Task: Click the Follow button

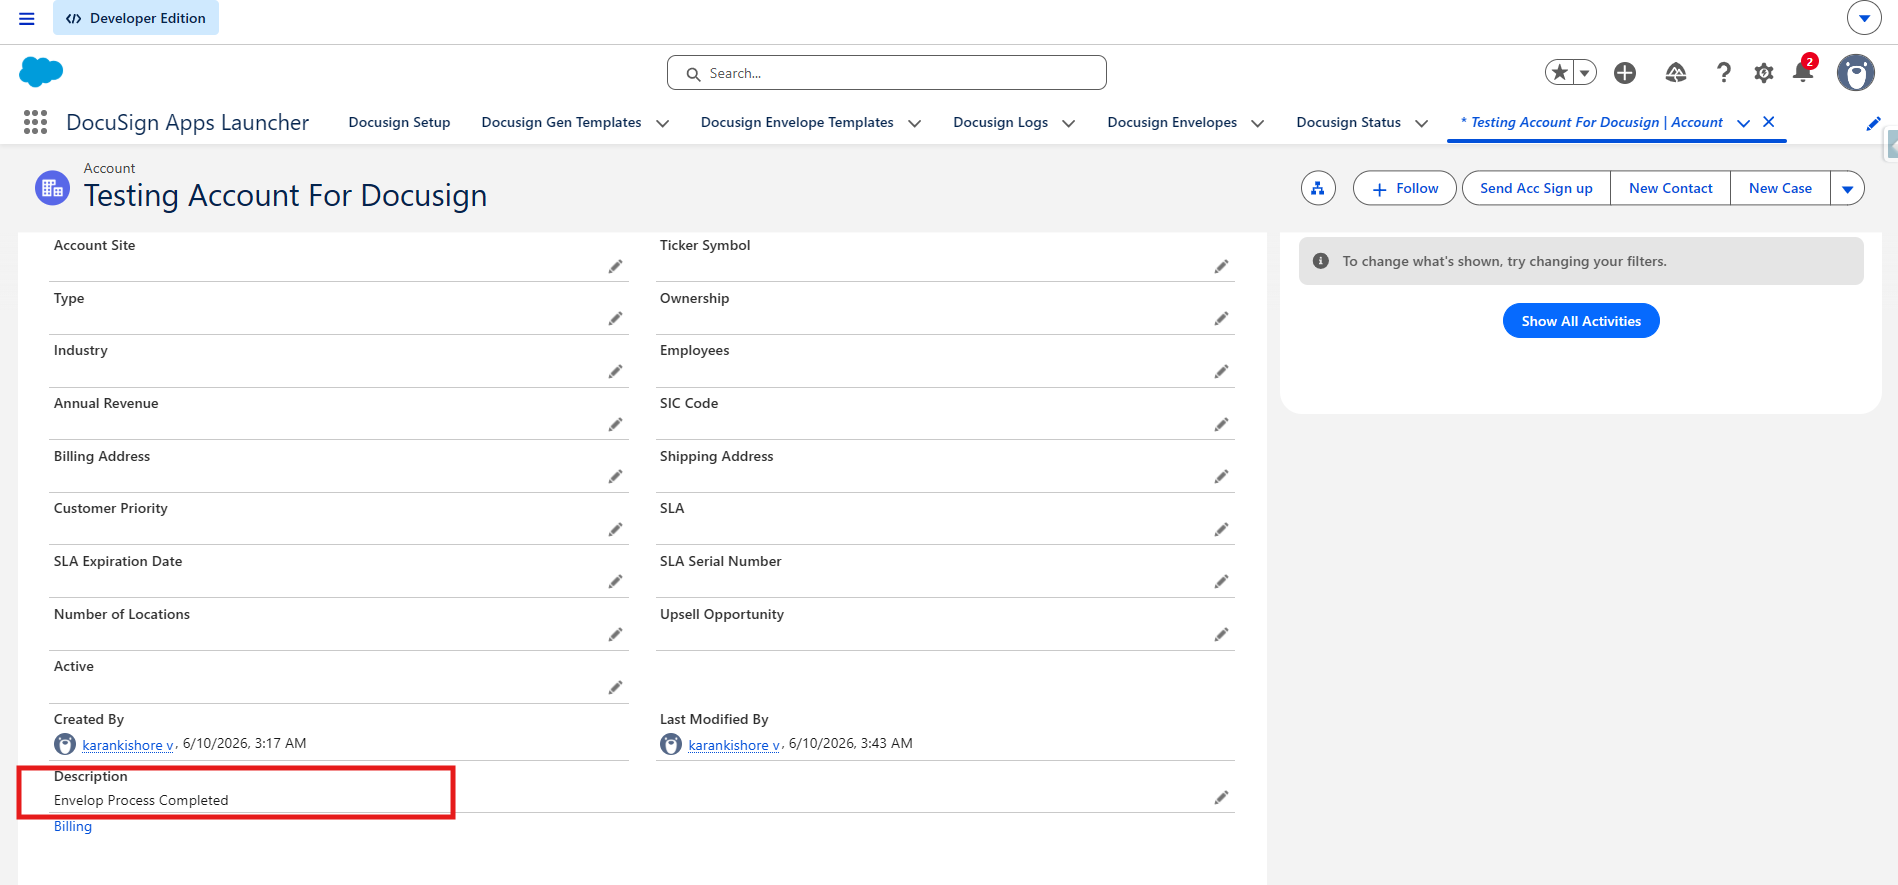Action: 1404,188
